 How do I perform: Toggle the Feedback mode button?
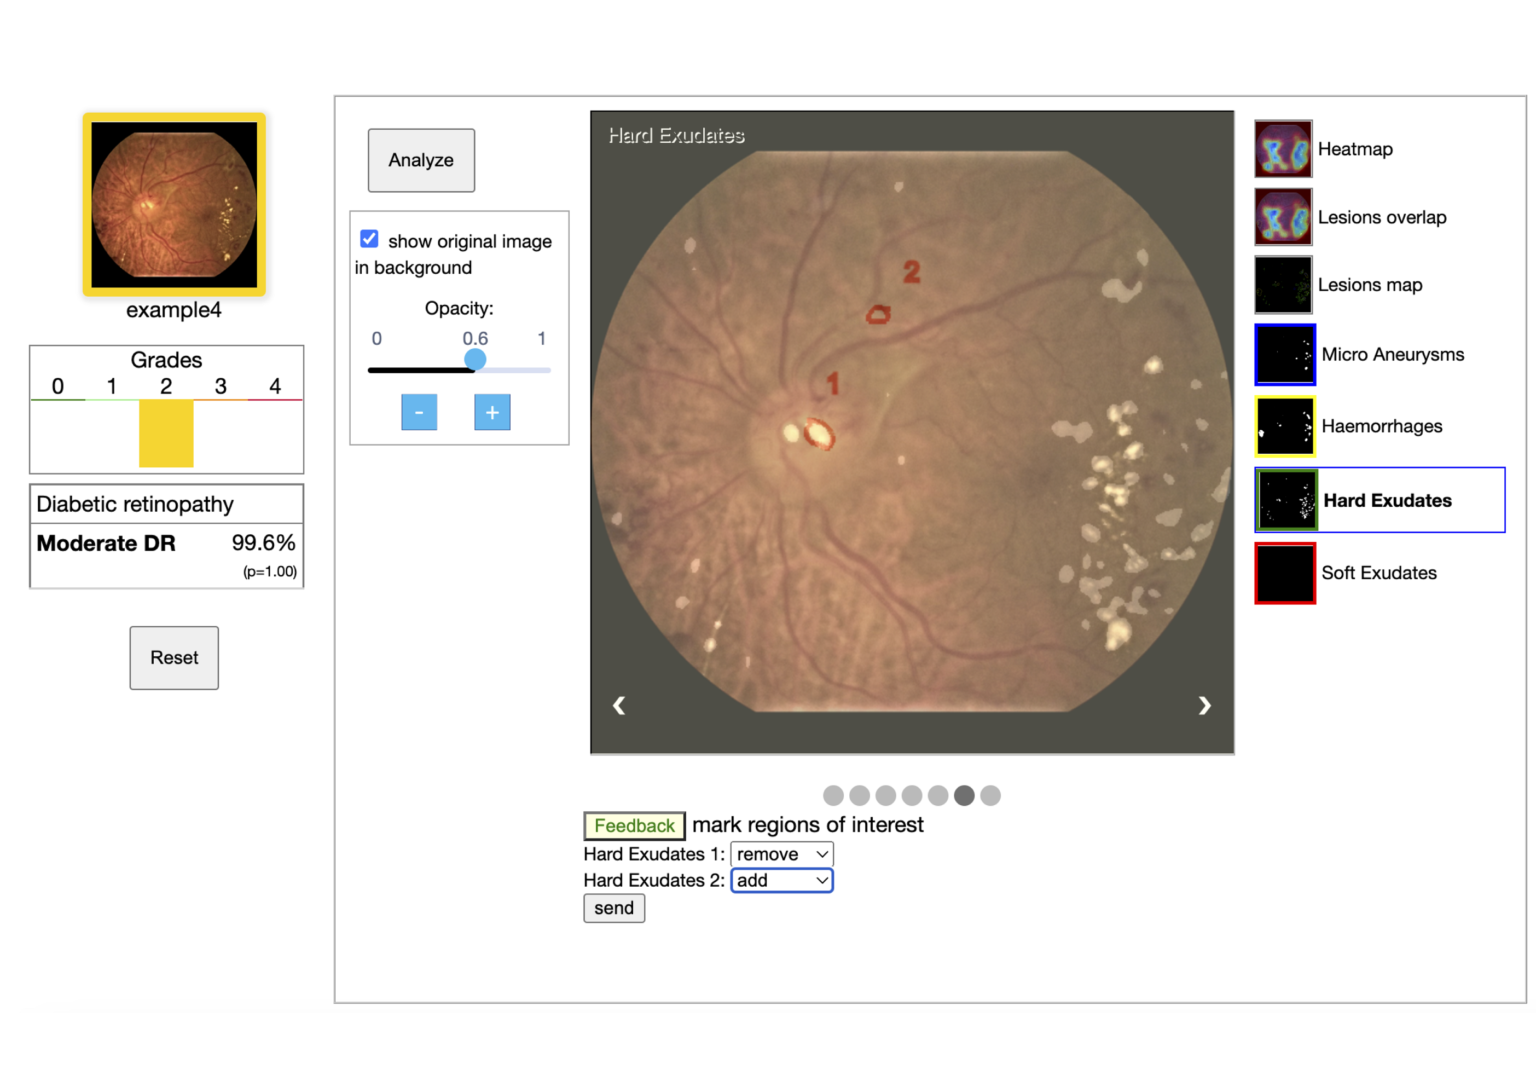[x=633, y=825]
